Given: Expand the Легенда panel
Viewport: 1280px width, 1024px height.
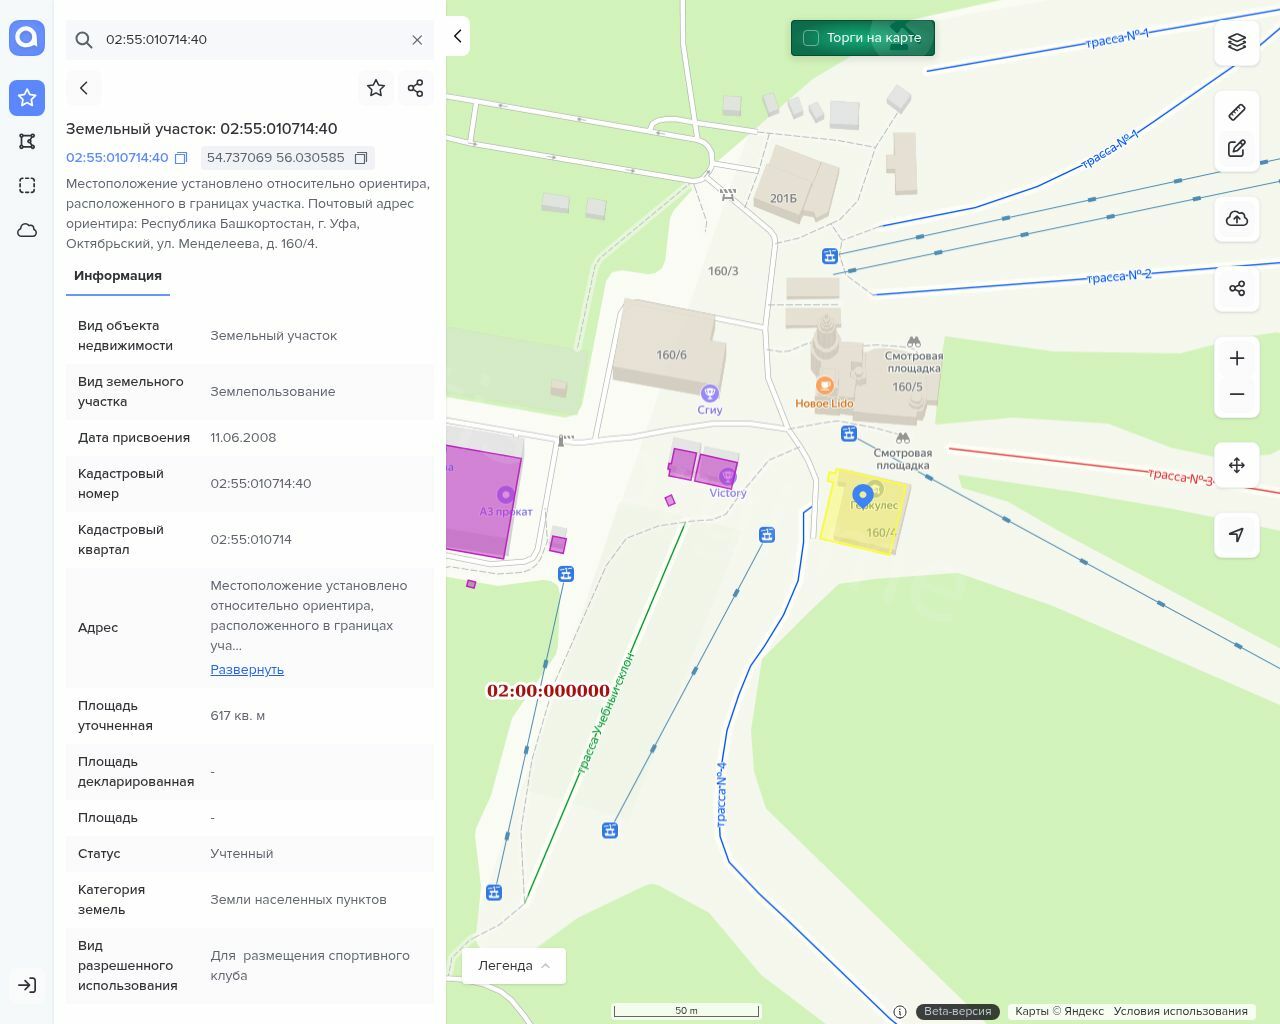Looking at the screenshot, I should [514, 965].
